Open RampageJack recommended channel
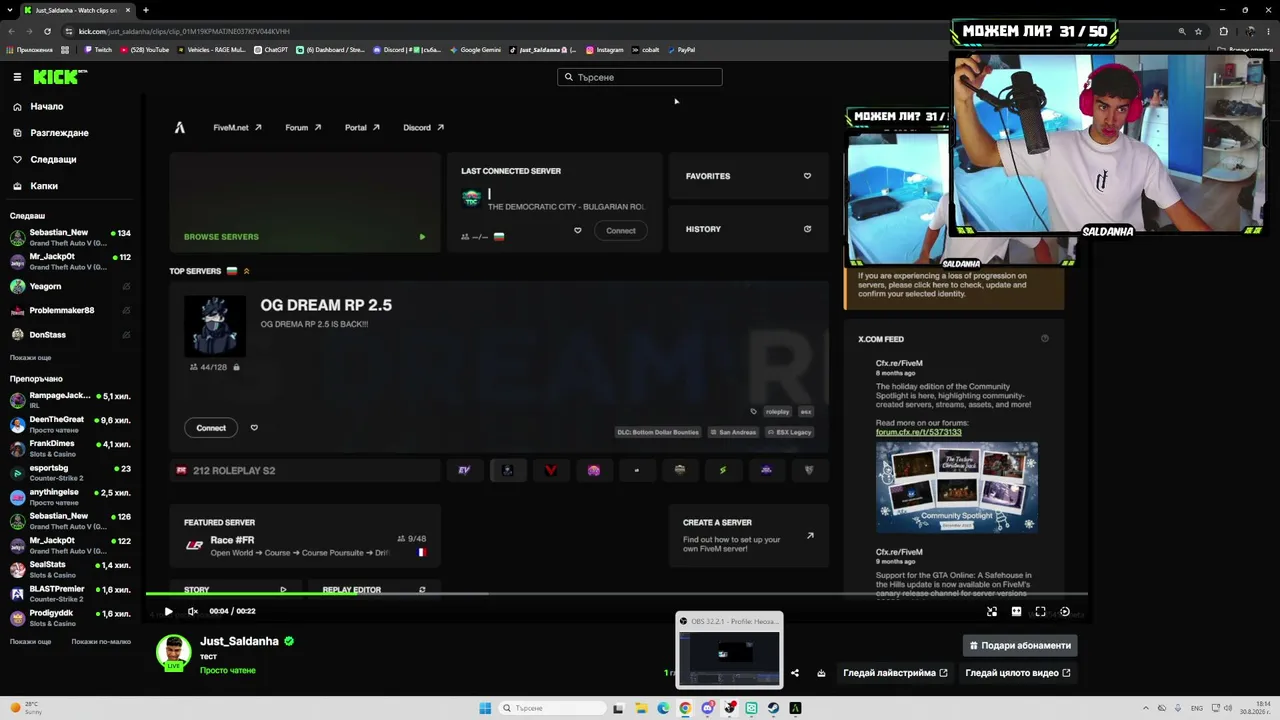The width and height of the screenshot is (1280, 720). (72, 400)
